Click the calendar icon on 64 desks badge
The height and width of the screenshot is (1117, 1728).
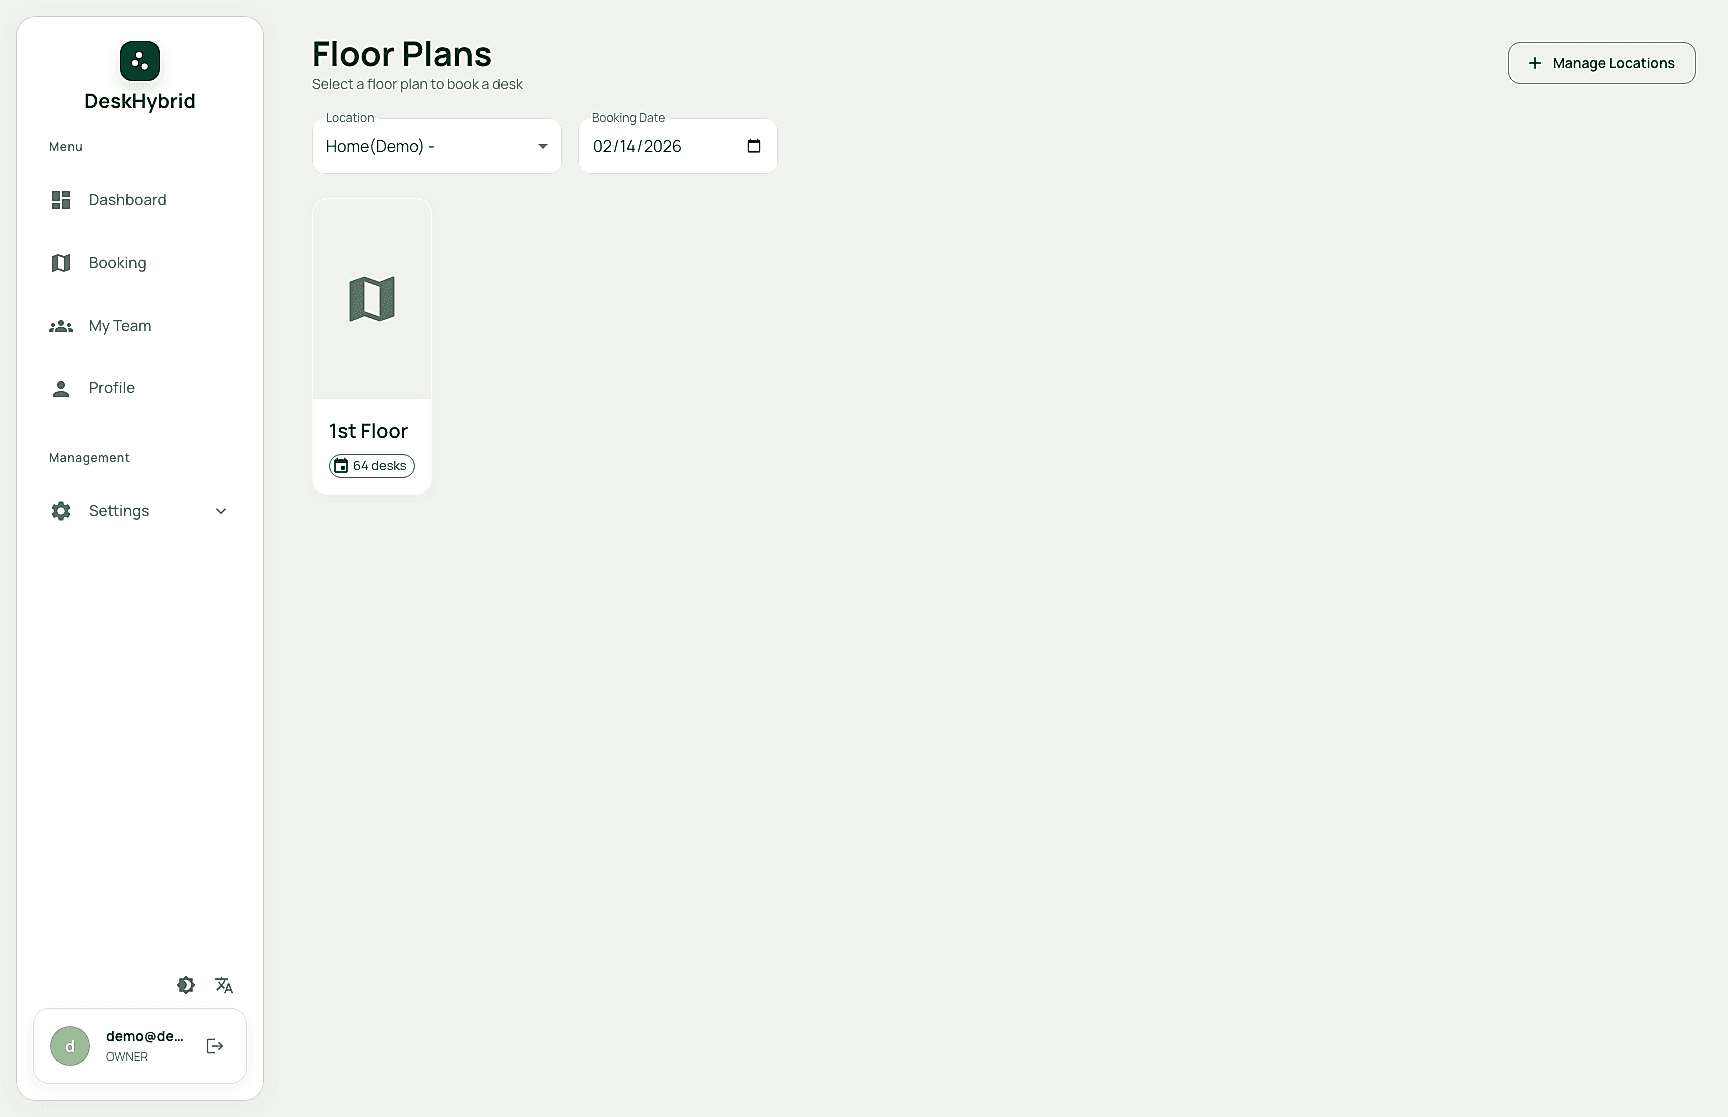tap(341, 466)
